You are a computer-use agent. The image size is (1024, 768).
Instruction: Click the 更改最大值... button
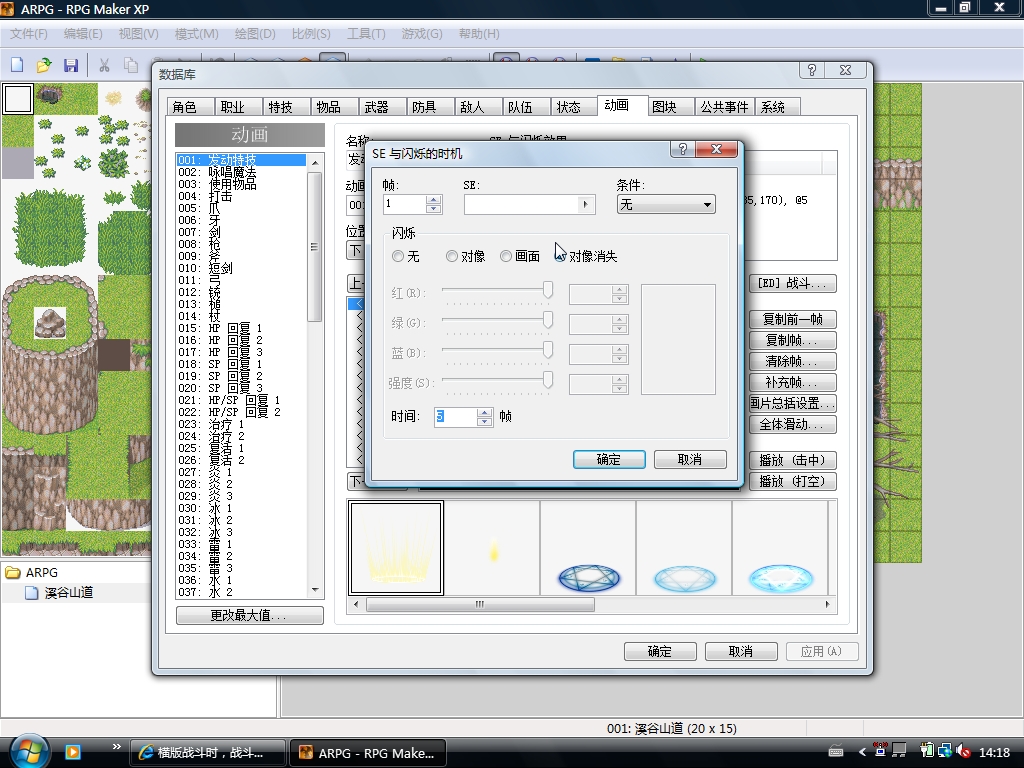[x=249, y=616]
